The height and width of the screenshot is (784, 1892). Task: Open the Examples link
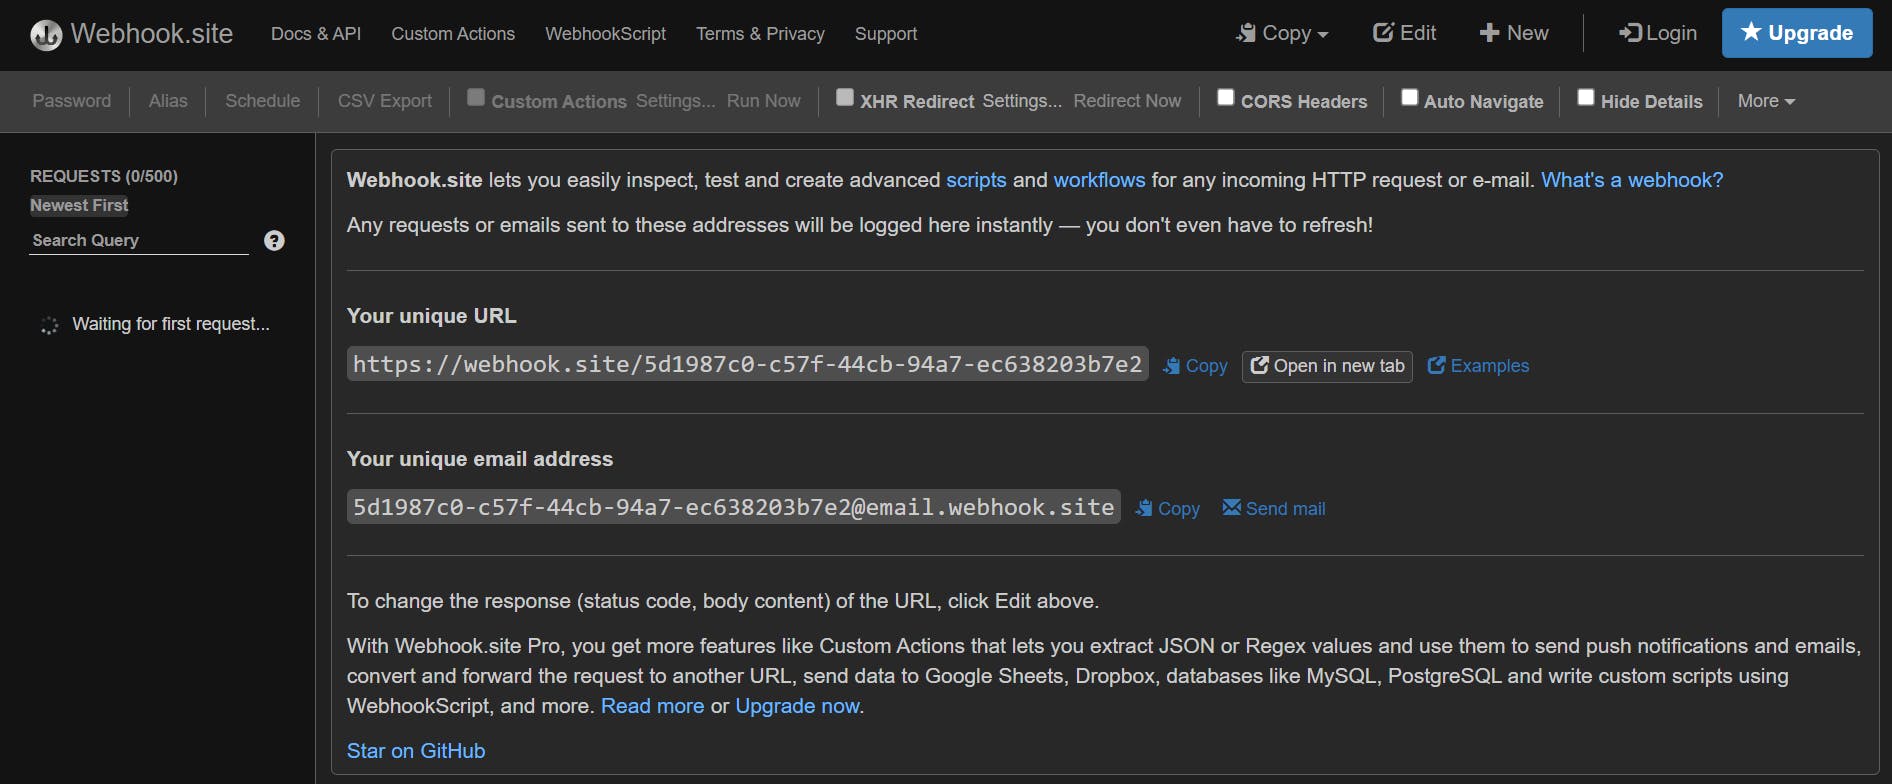(x=1478, y=366)
